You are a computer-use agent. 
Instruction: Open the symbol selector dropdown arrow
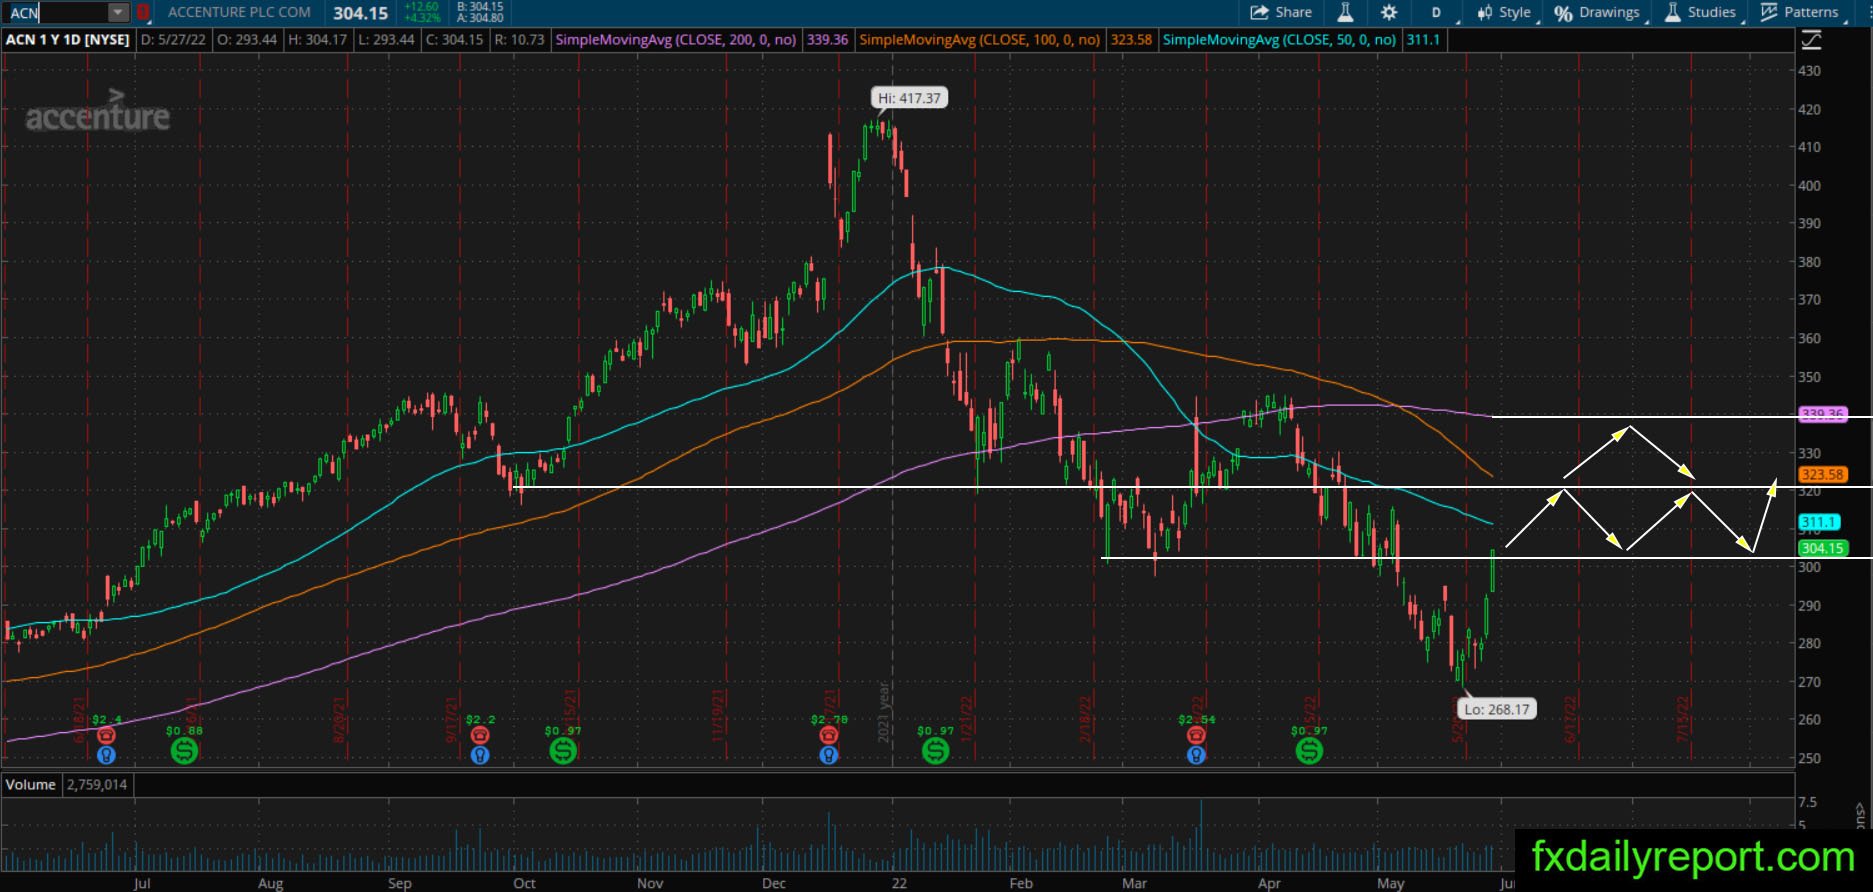(x=118, y=12)
